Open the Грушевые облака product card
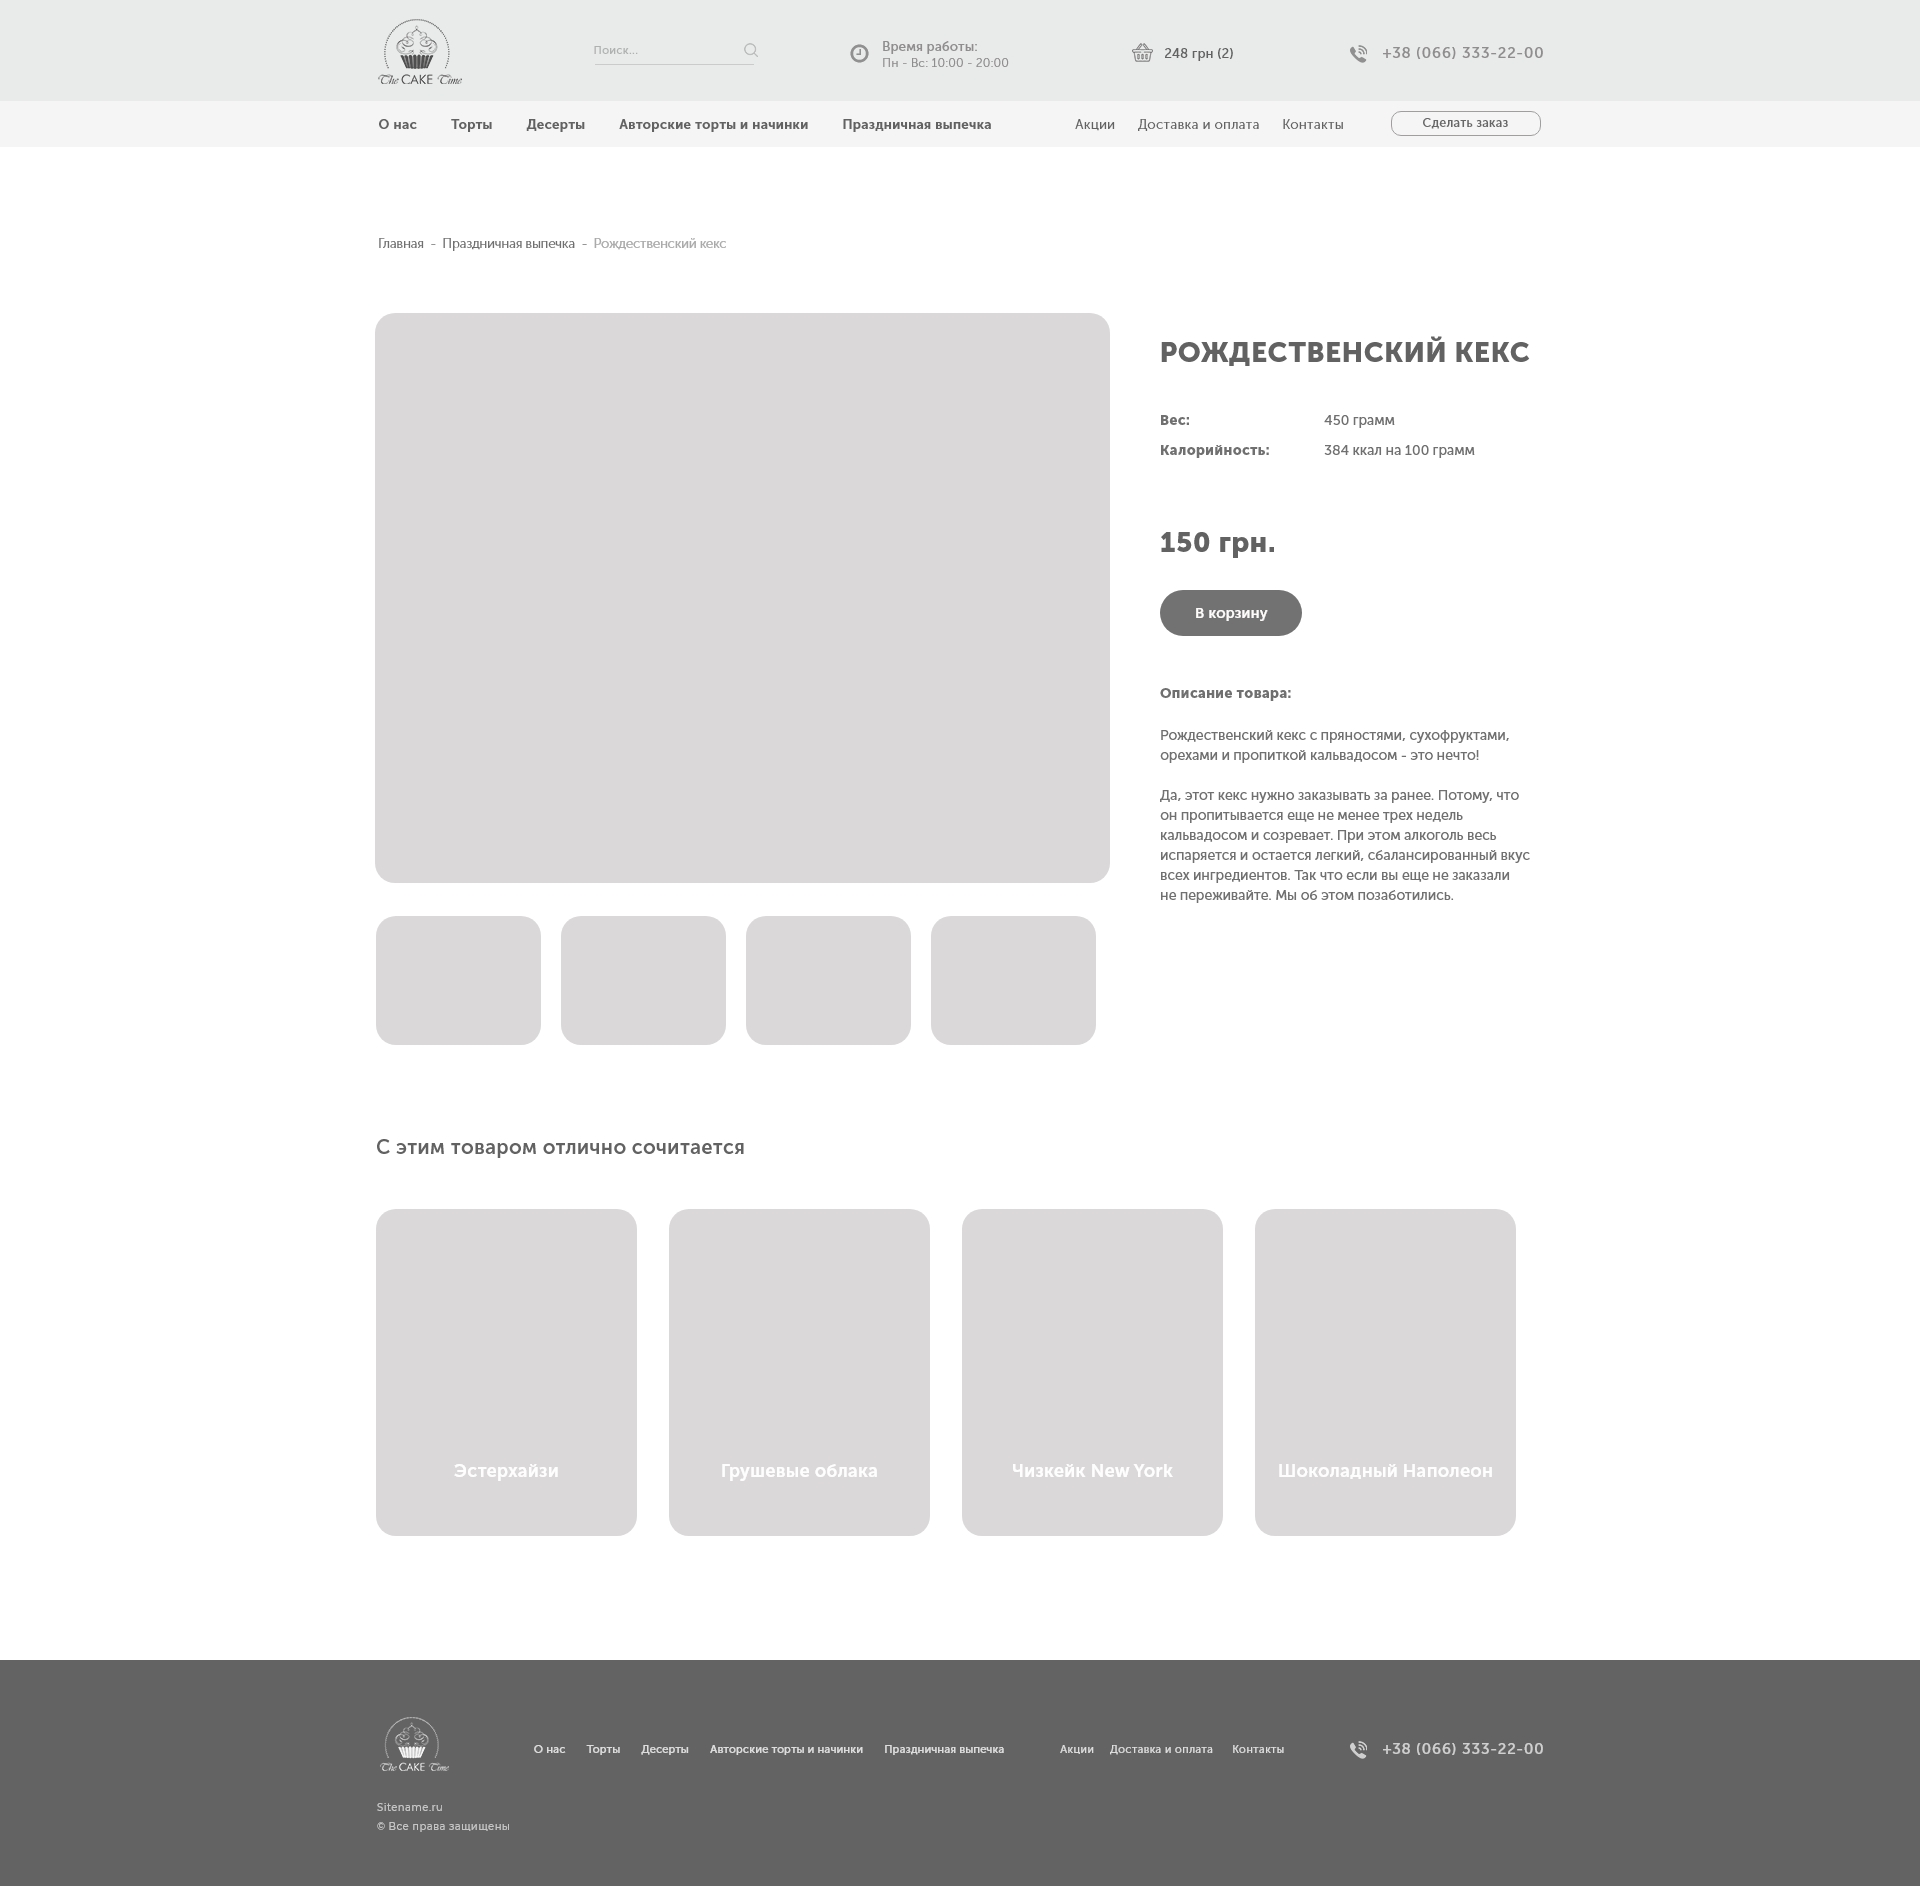Viewport: 1920px width, 1886px height. click(799, 1372)
